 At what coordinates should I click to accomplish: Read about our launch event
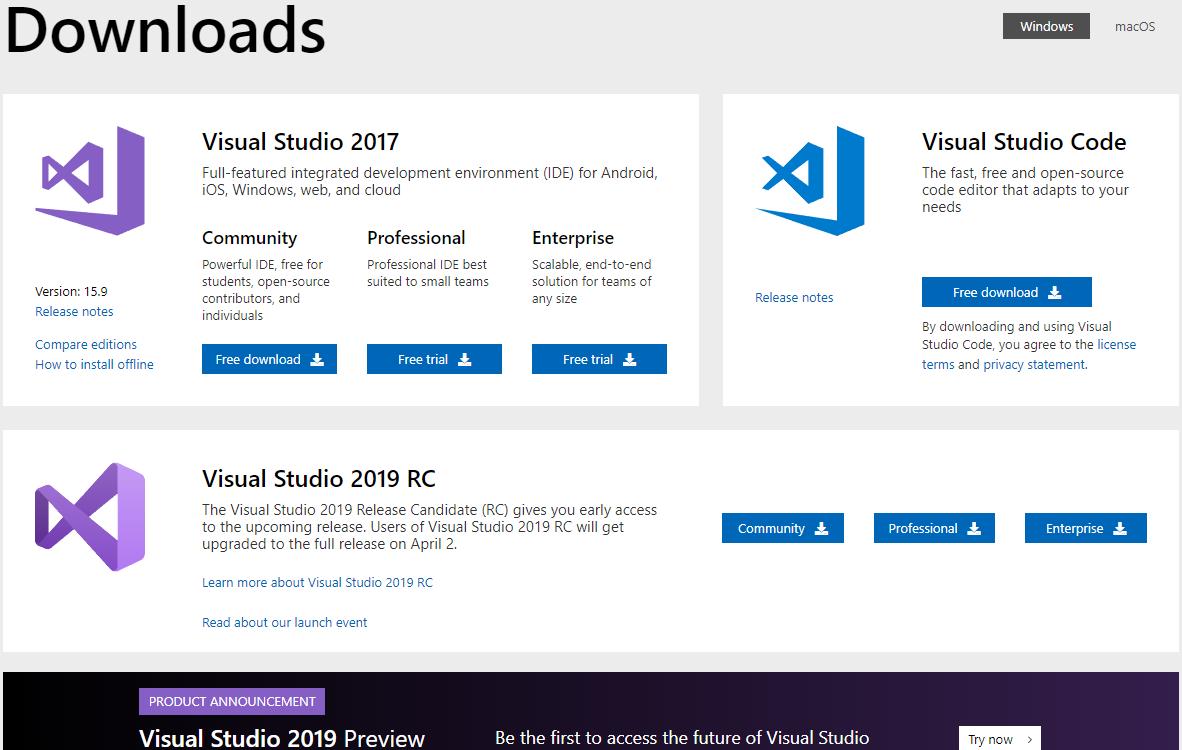(x=284, y=623)
